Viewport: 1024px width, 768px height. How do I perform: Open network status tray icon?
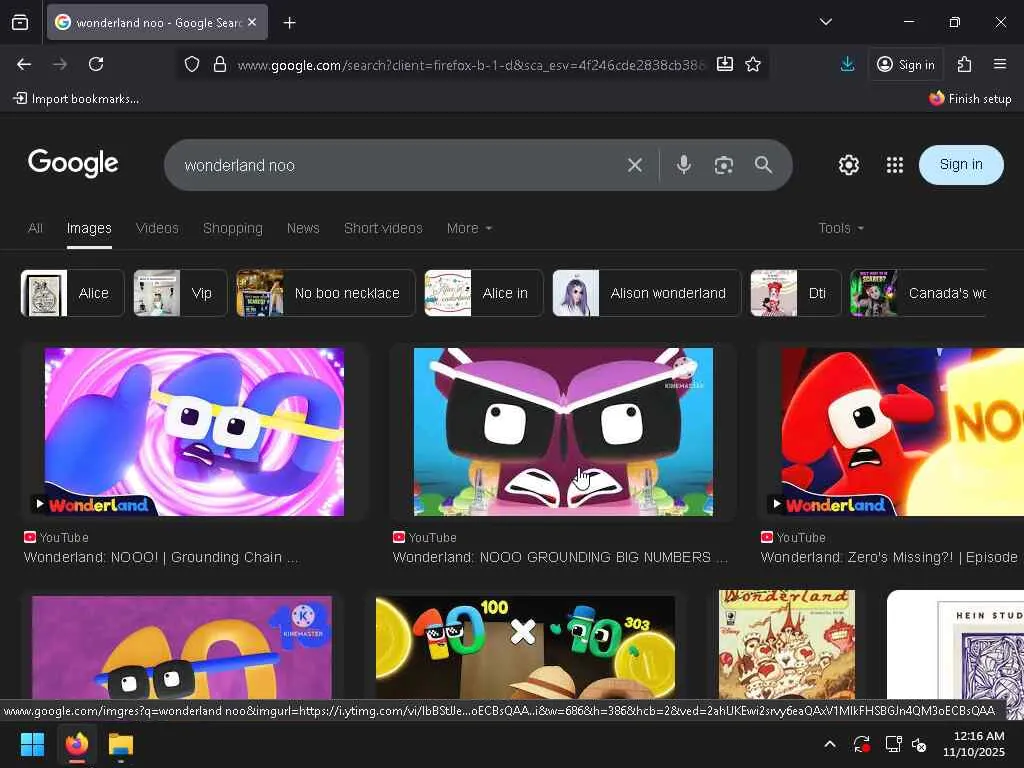coord(893,744)
